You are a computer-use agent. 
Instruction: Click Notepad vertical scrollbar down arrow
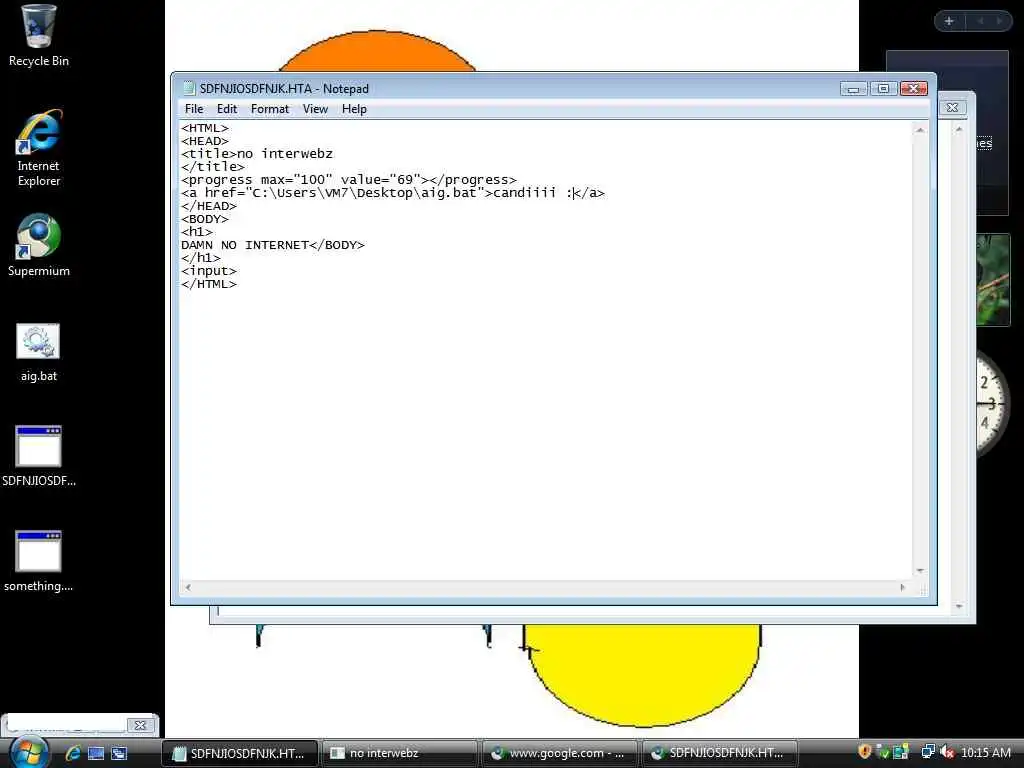[920, 571]
